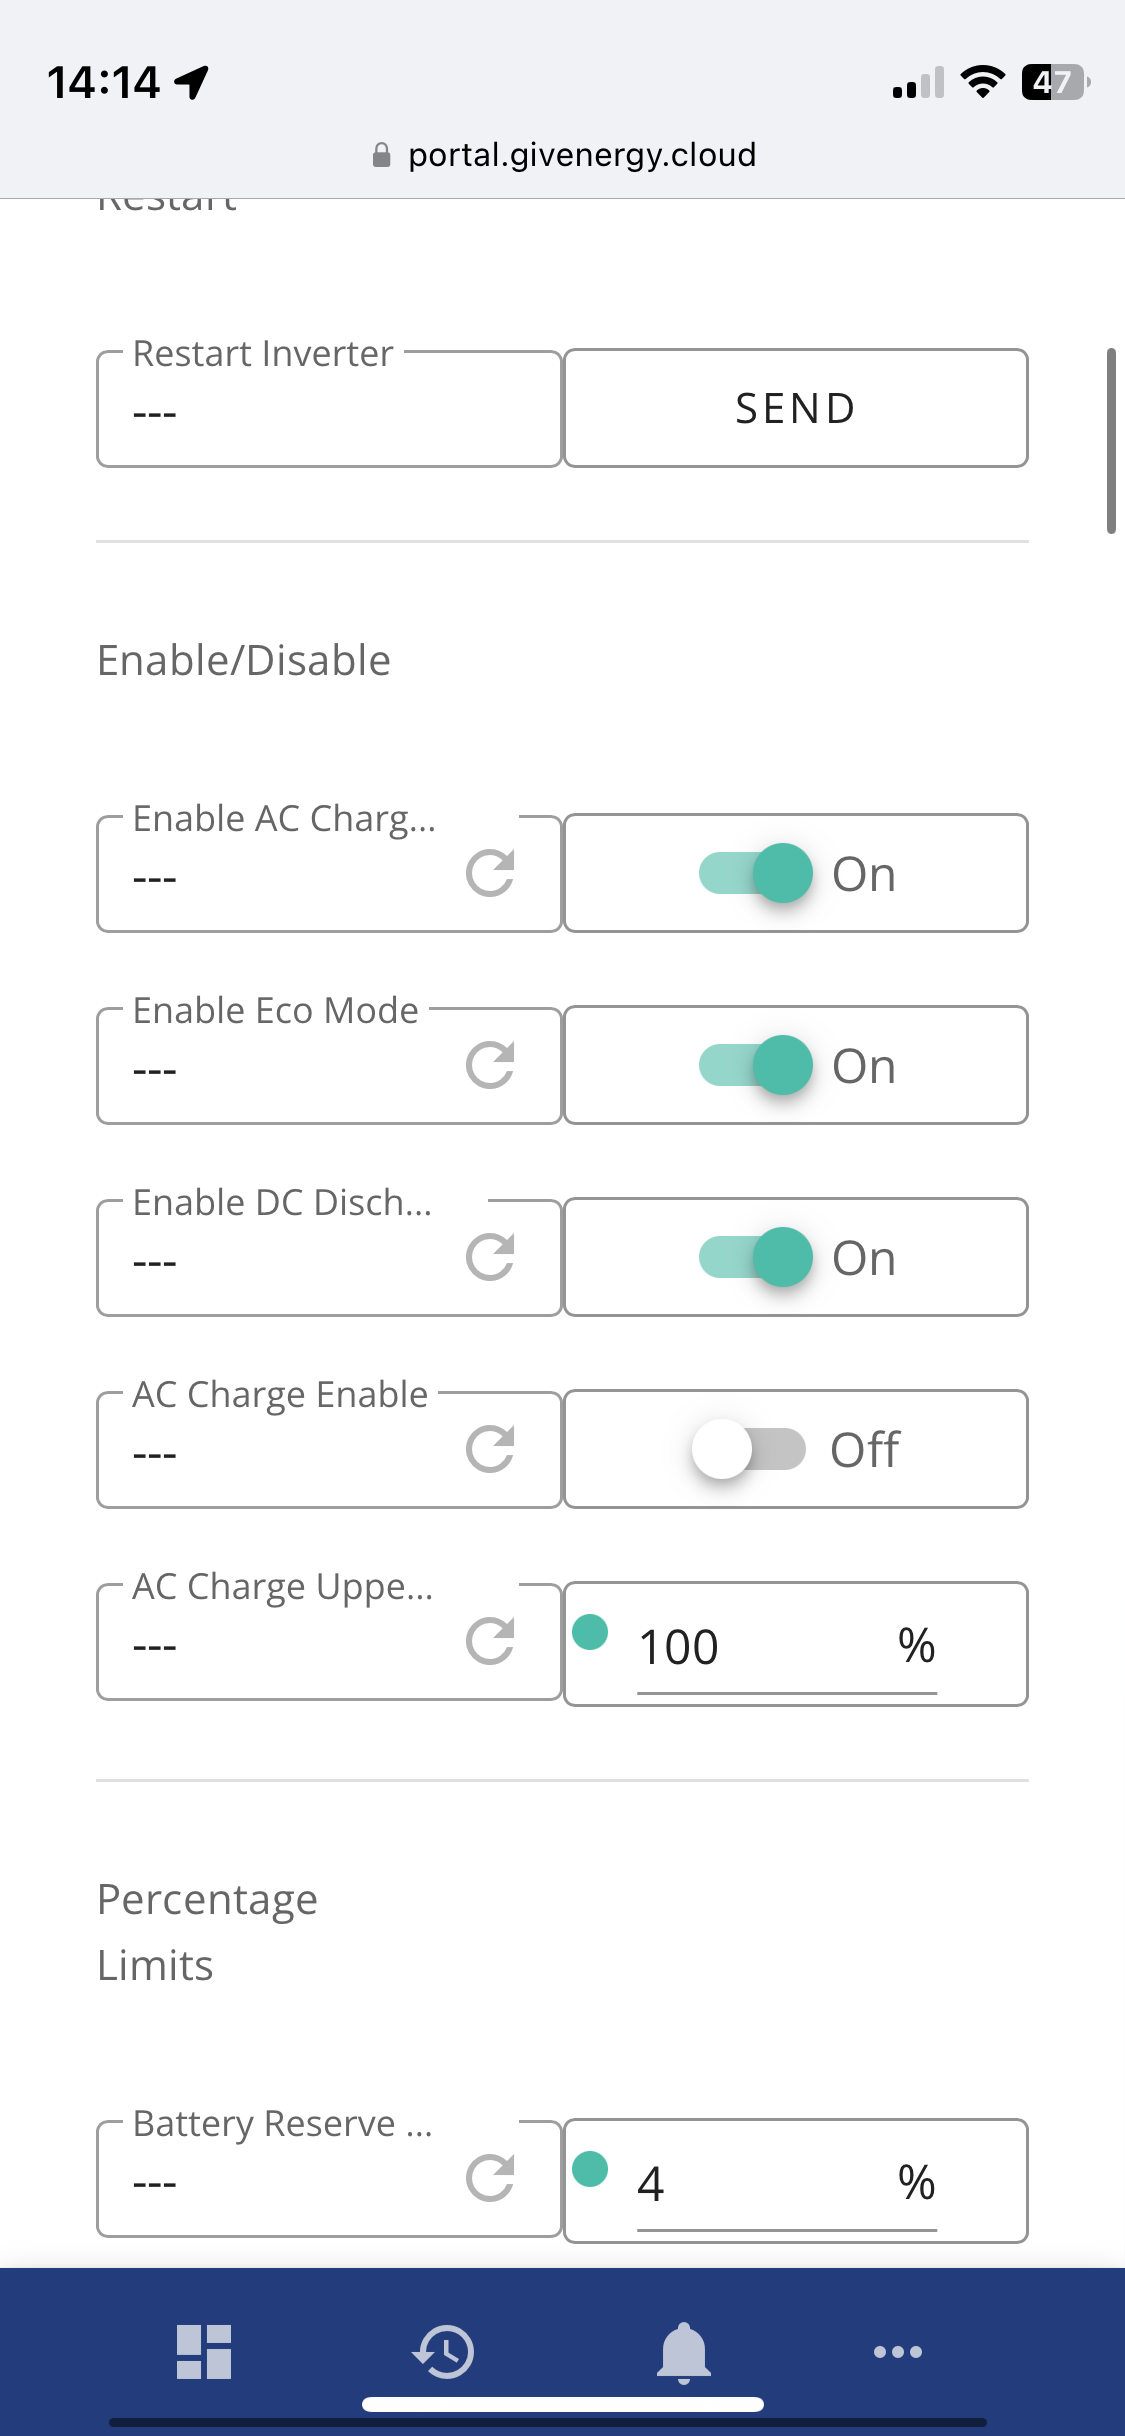Disable the Enable DC Discharge switch
Screen dimensions: 1125x2436
(755, 1257)
